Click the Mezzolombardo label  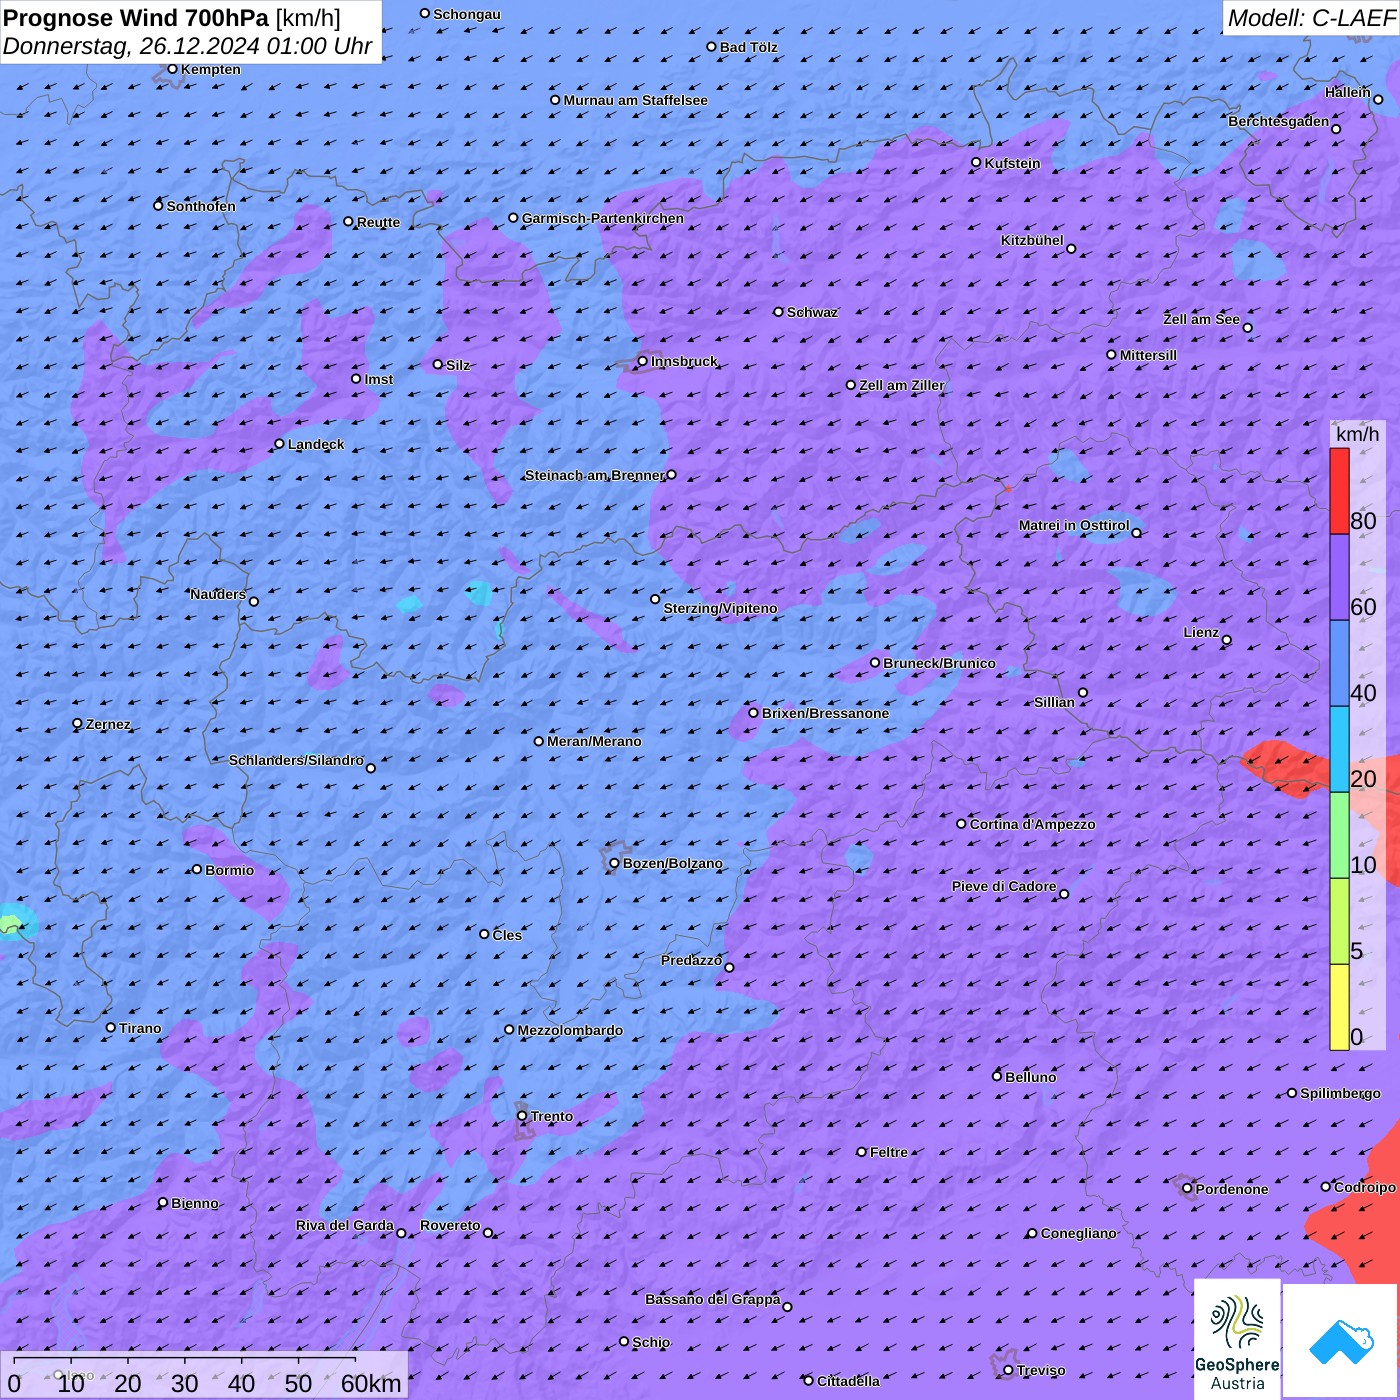(x=570, y=1030)
